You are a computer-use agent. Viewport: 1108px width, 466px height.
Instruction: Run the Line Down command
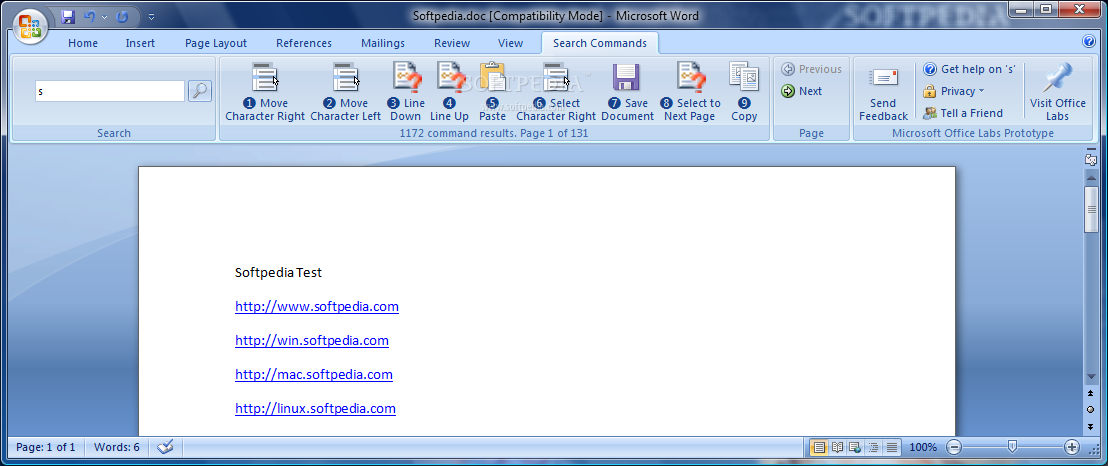coord(406,92)
